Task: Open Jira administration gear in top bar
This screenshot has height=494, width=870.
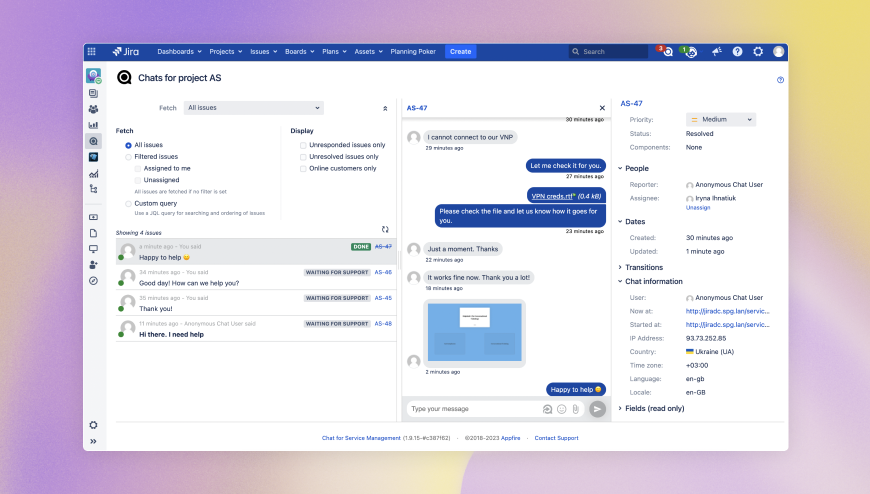Action: tap(758, 52)
